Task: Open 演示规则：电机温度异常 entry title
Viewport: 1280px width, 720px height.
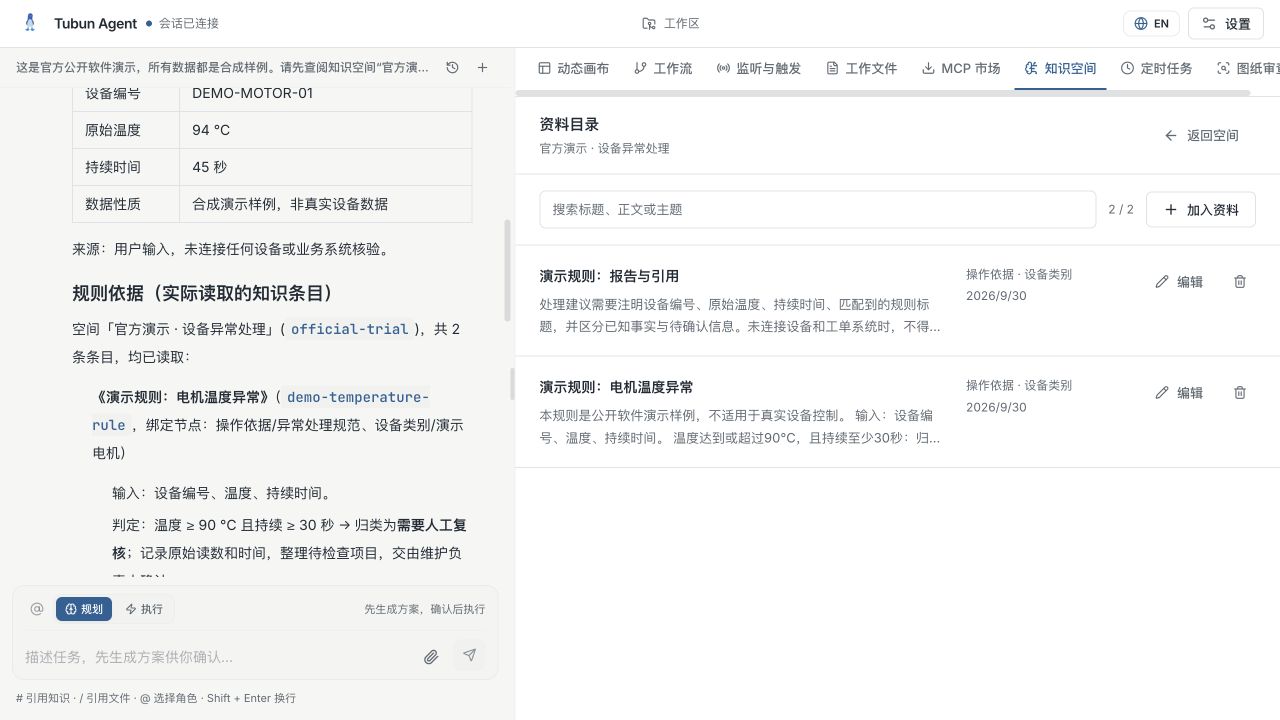Action: pyautogui.click(x=616, y=387)
